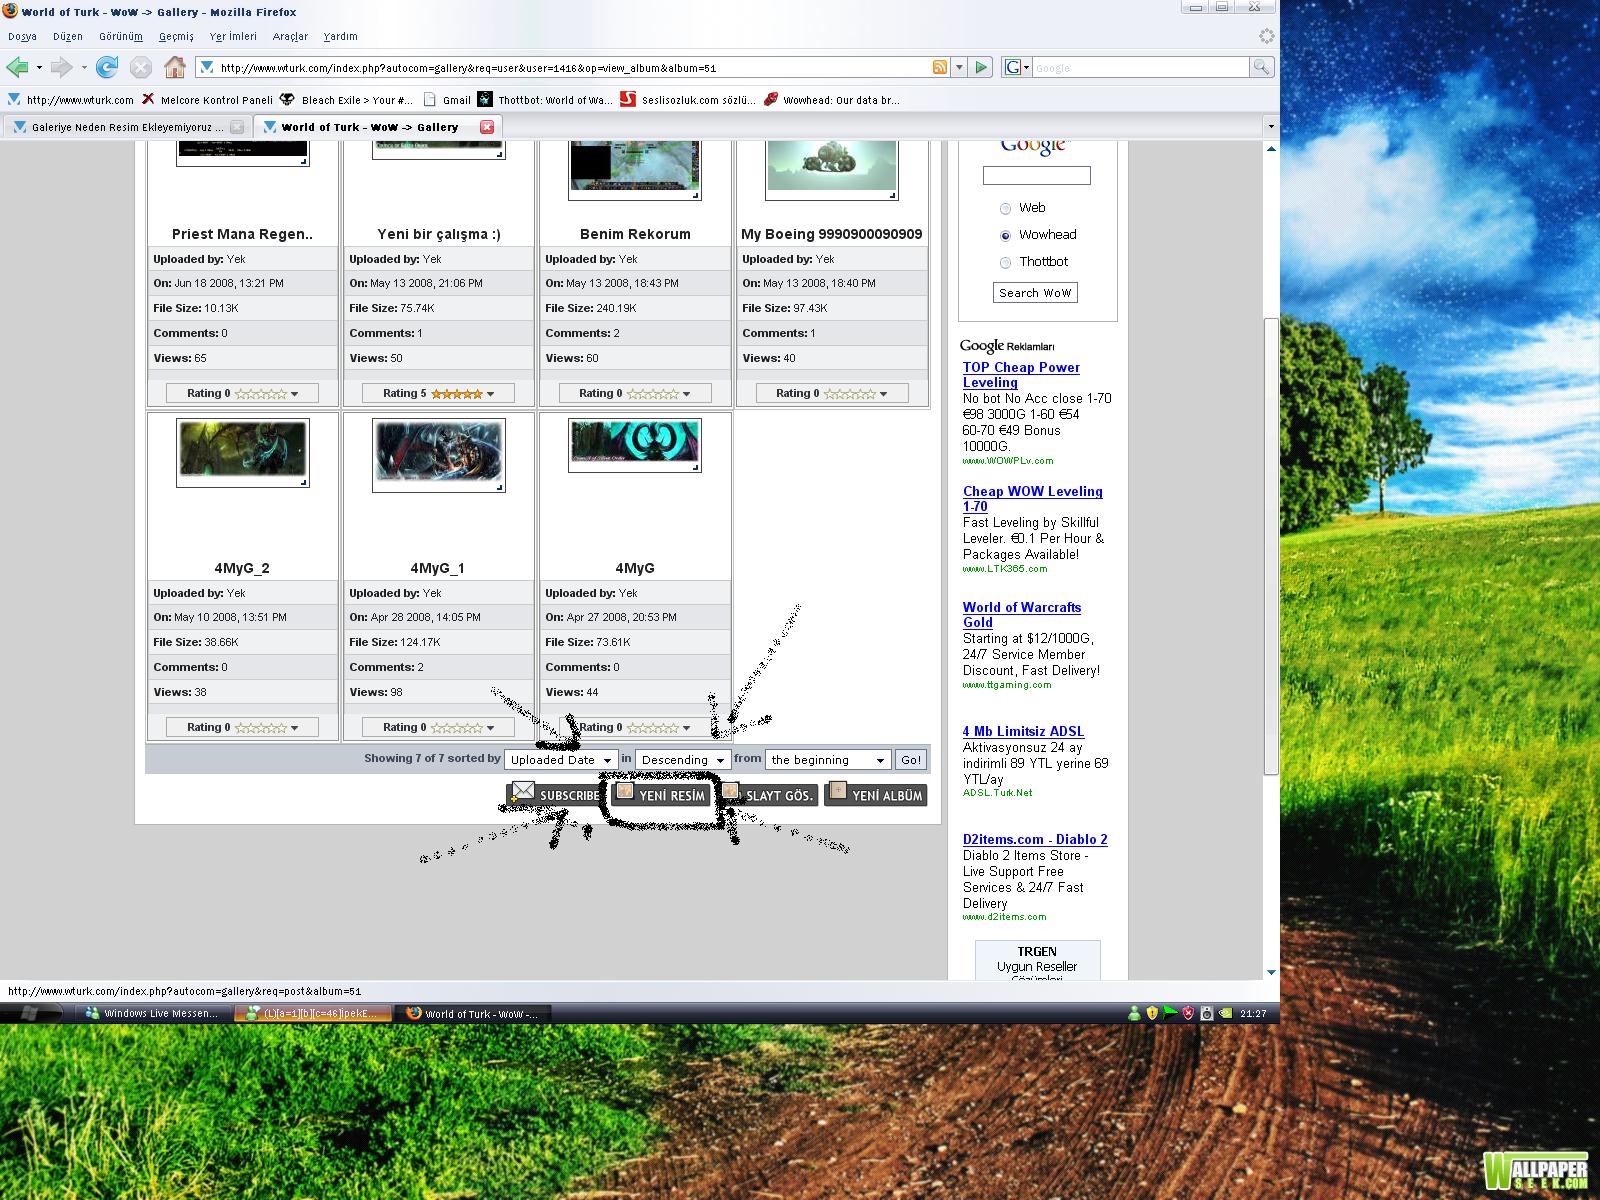Open the wturk.com bookmark

(70, 100)
